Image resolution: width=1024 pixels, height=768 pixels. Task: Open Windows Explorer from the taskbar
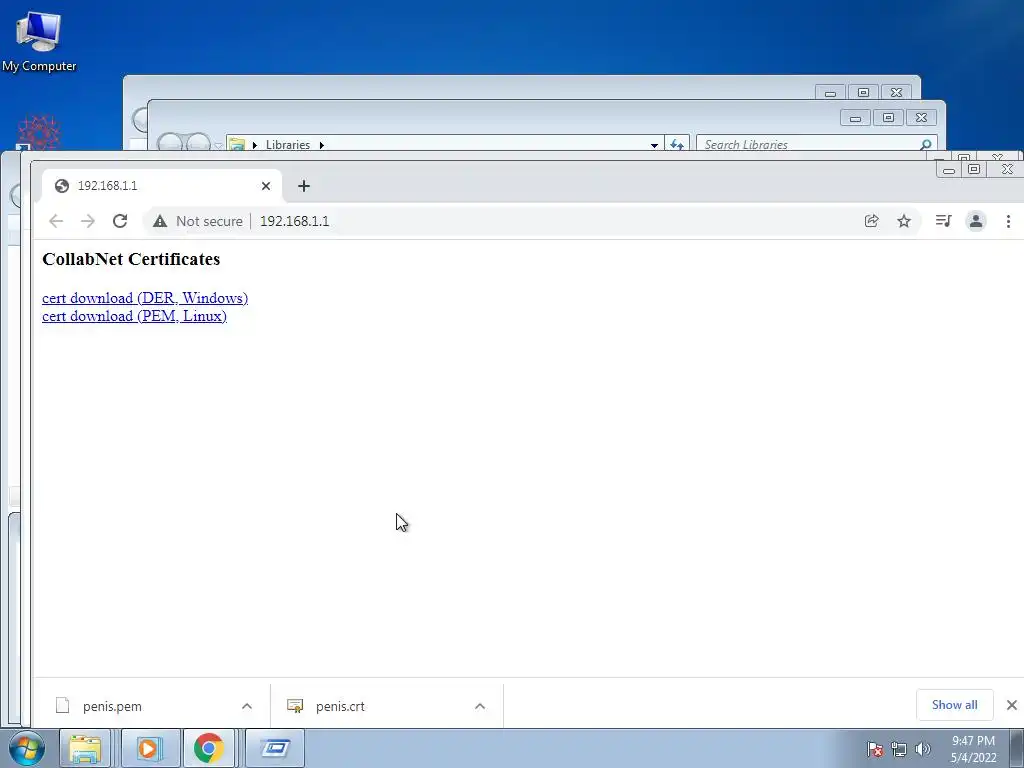tap(86, 748)
